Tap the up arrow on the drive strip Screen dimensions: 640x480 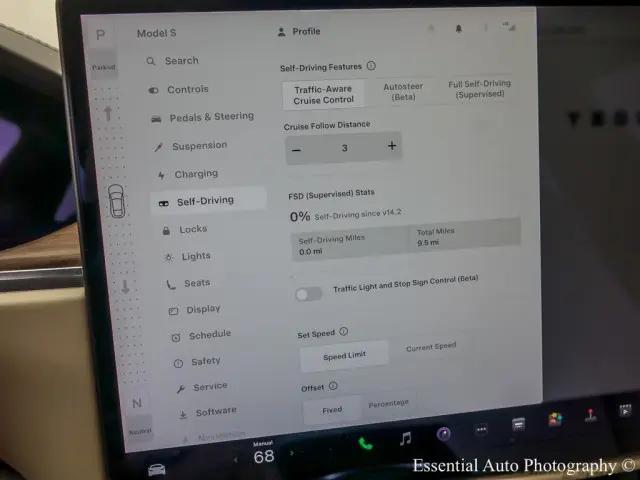pos(108,113)
